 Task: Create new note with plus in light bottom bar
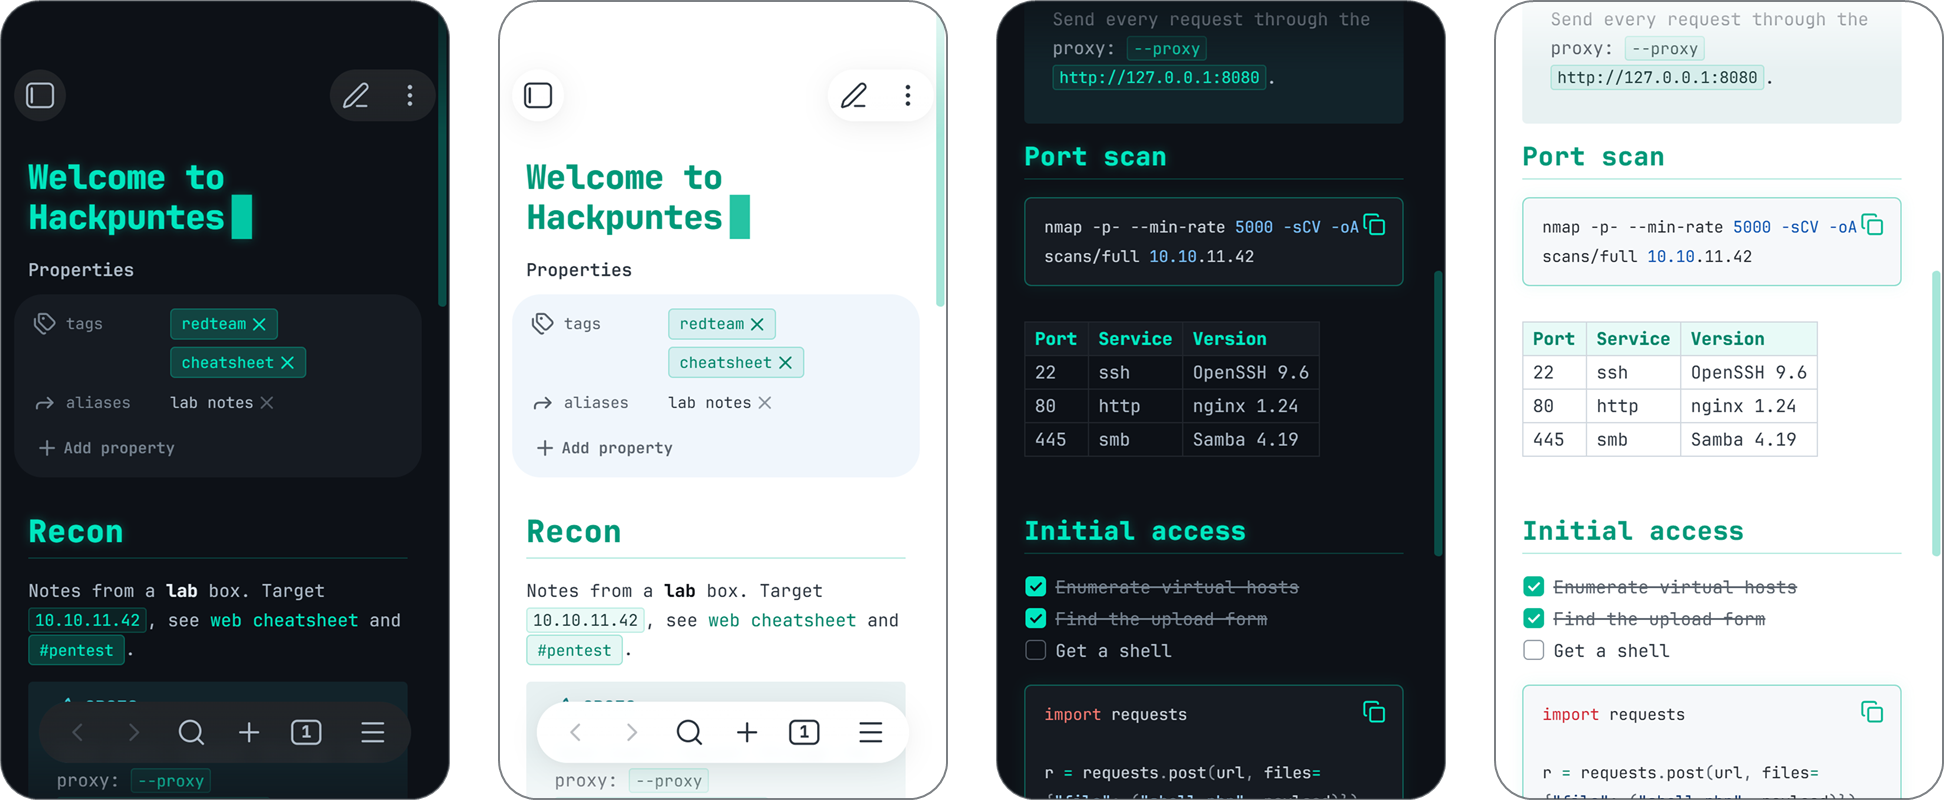pyautogui.click(x=747, y=732)
